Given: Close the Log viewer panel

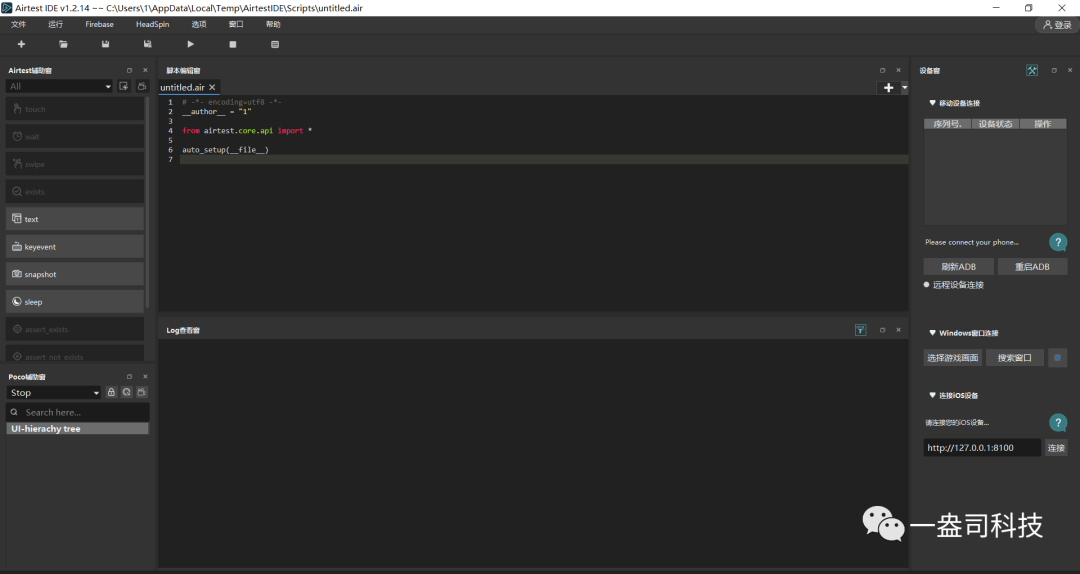Looking at the screenshot, I should 898,330.
